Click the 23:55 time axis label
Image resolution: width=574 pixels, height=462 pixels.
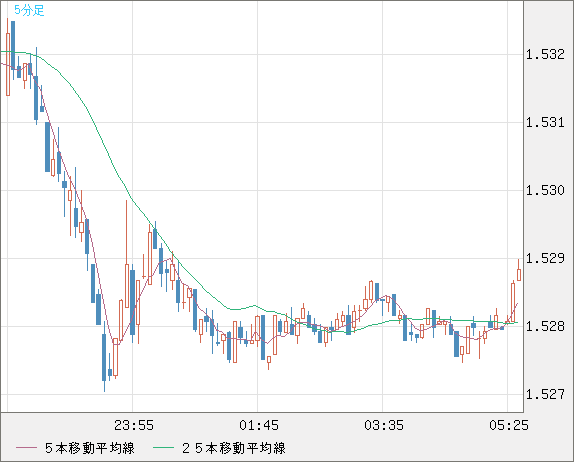pyautogui.click(x=134, y=425)
